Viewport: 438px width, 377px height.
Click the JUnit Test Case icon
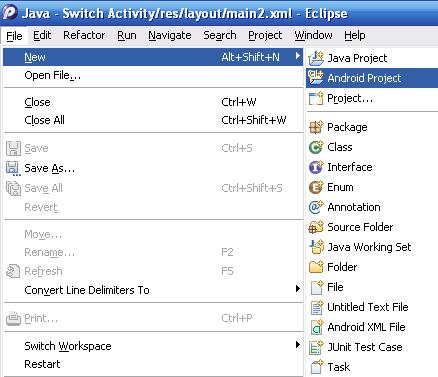click(x=316, y=347)
